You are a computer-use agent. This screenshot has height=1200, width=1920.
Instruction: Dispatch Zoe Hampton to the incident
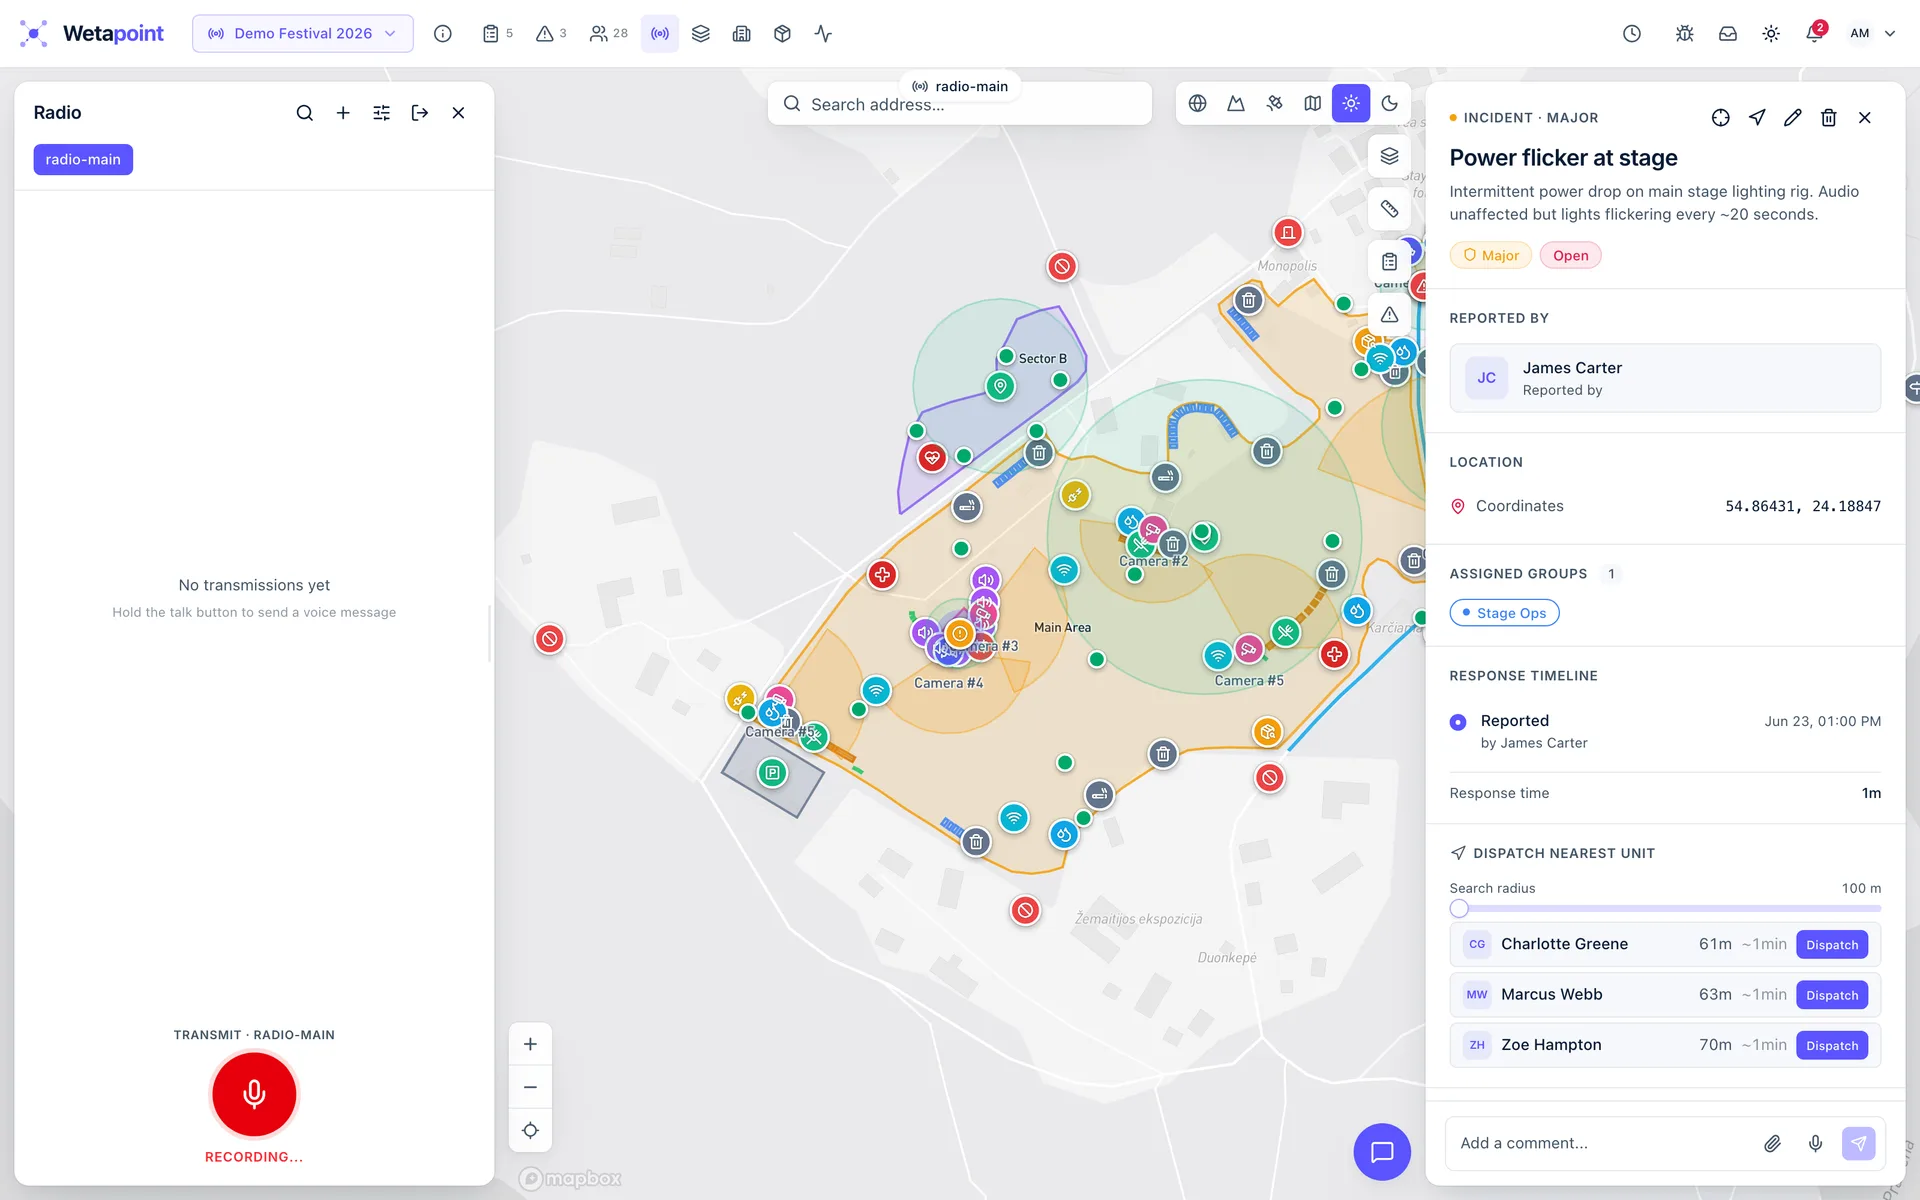coord(1832,1045)
